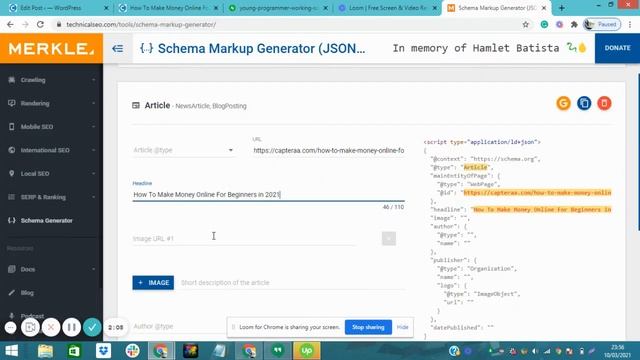Image resolution: width=640 pixels, height=360 pixels.
Task: Click the Paused profile button
Action: [602, 24]
